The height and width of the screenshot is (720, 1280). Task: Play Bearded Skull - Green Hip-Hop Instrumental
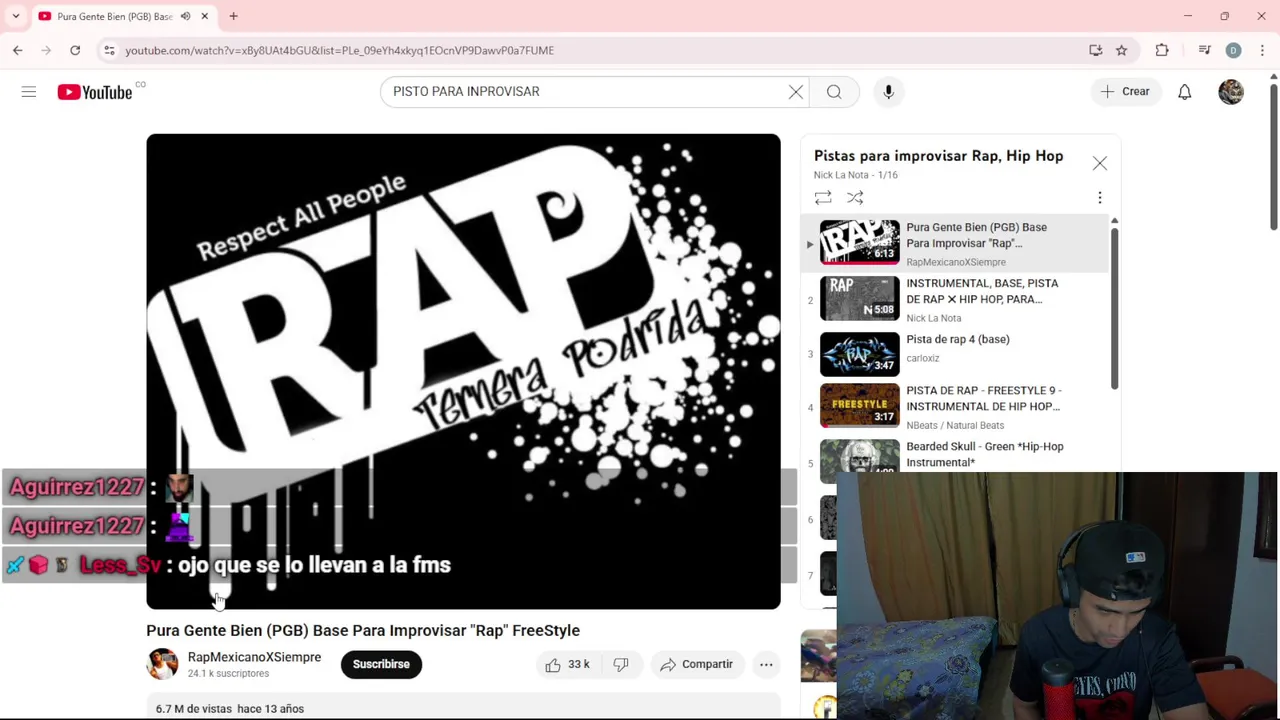(984, 455)
